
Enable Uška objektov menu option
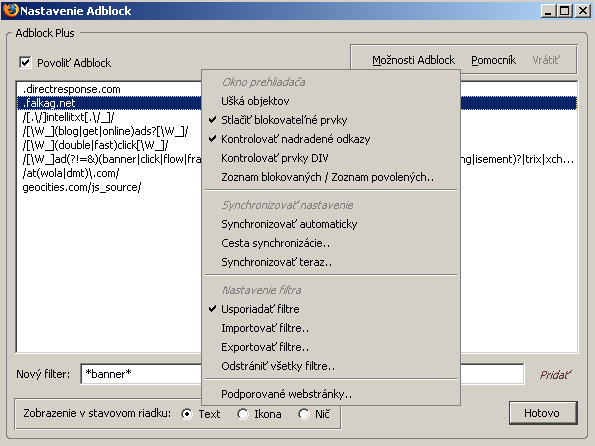(x=331, y=101)
